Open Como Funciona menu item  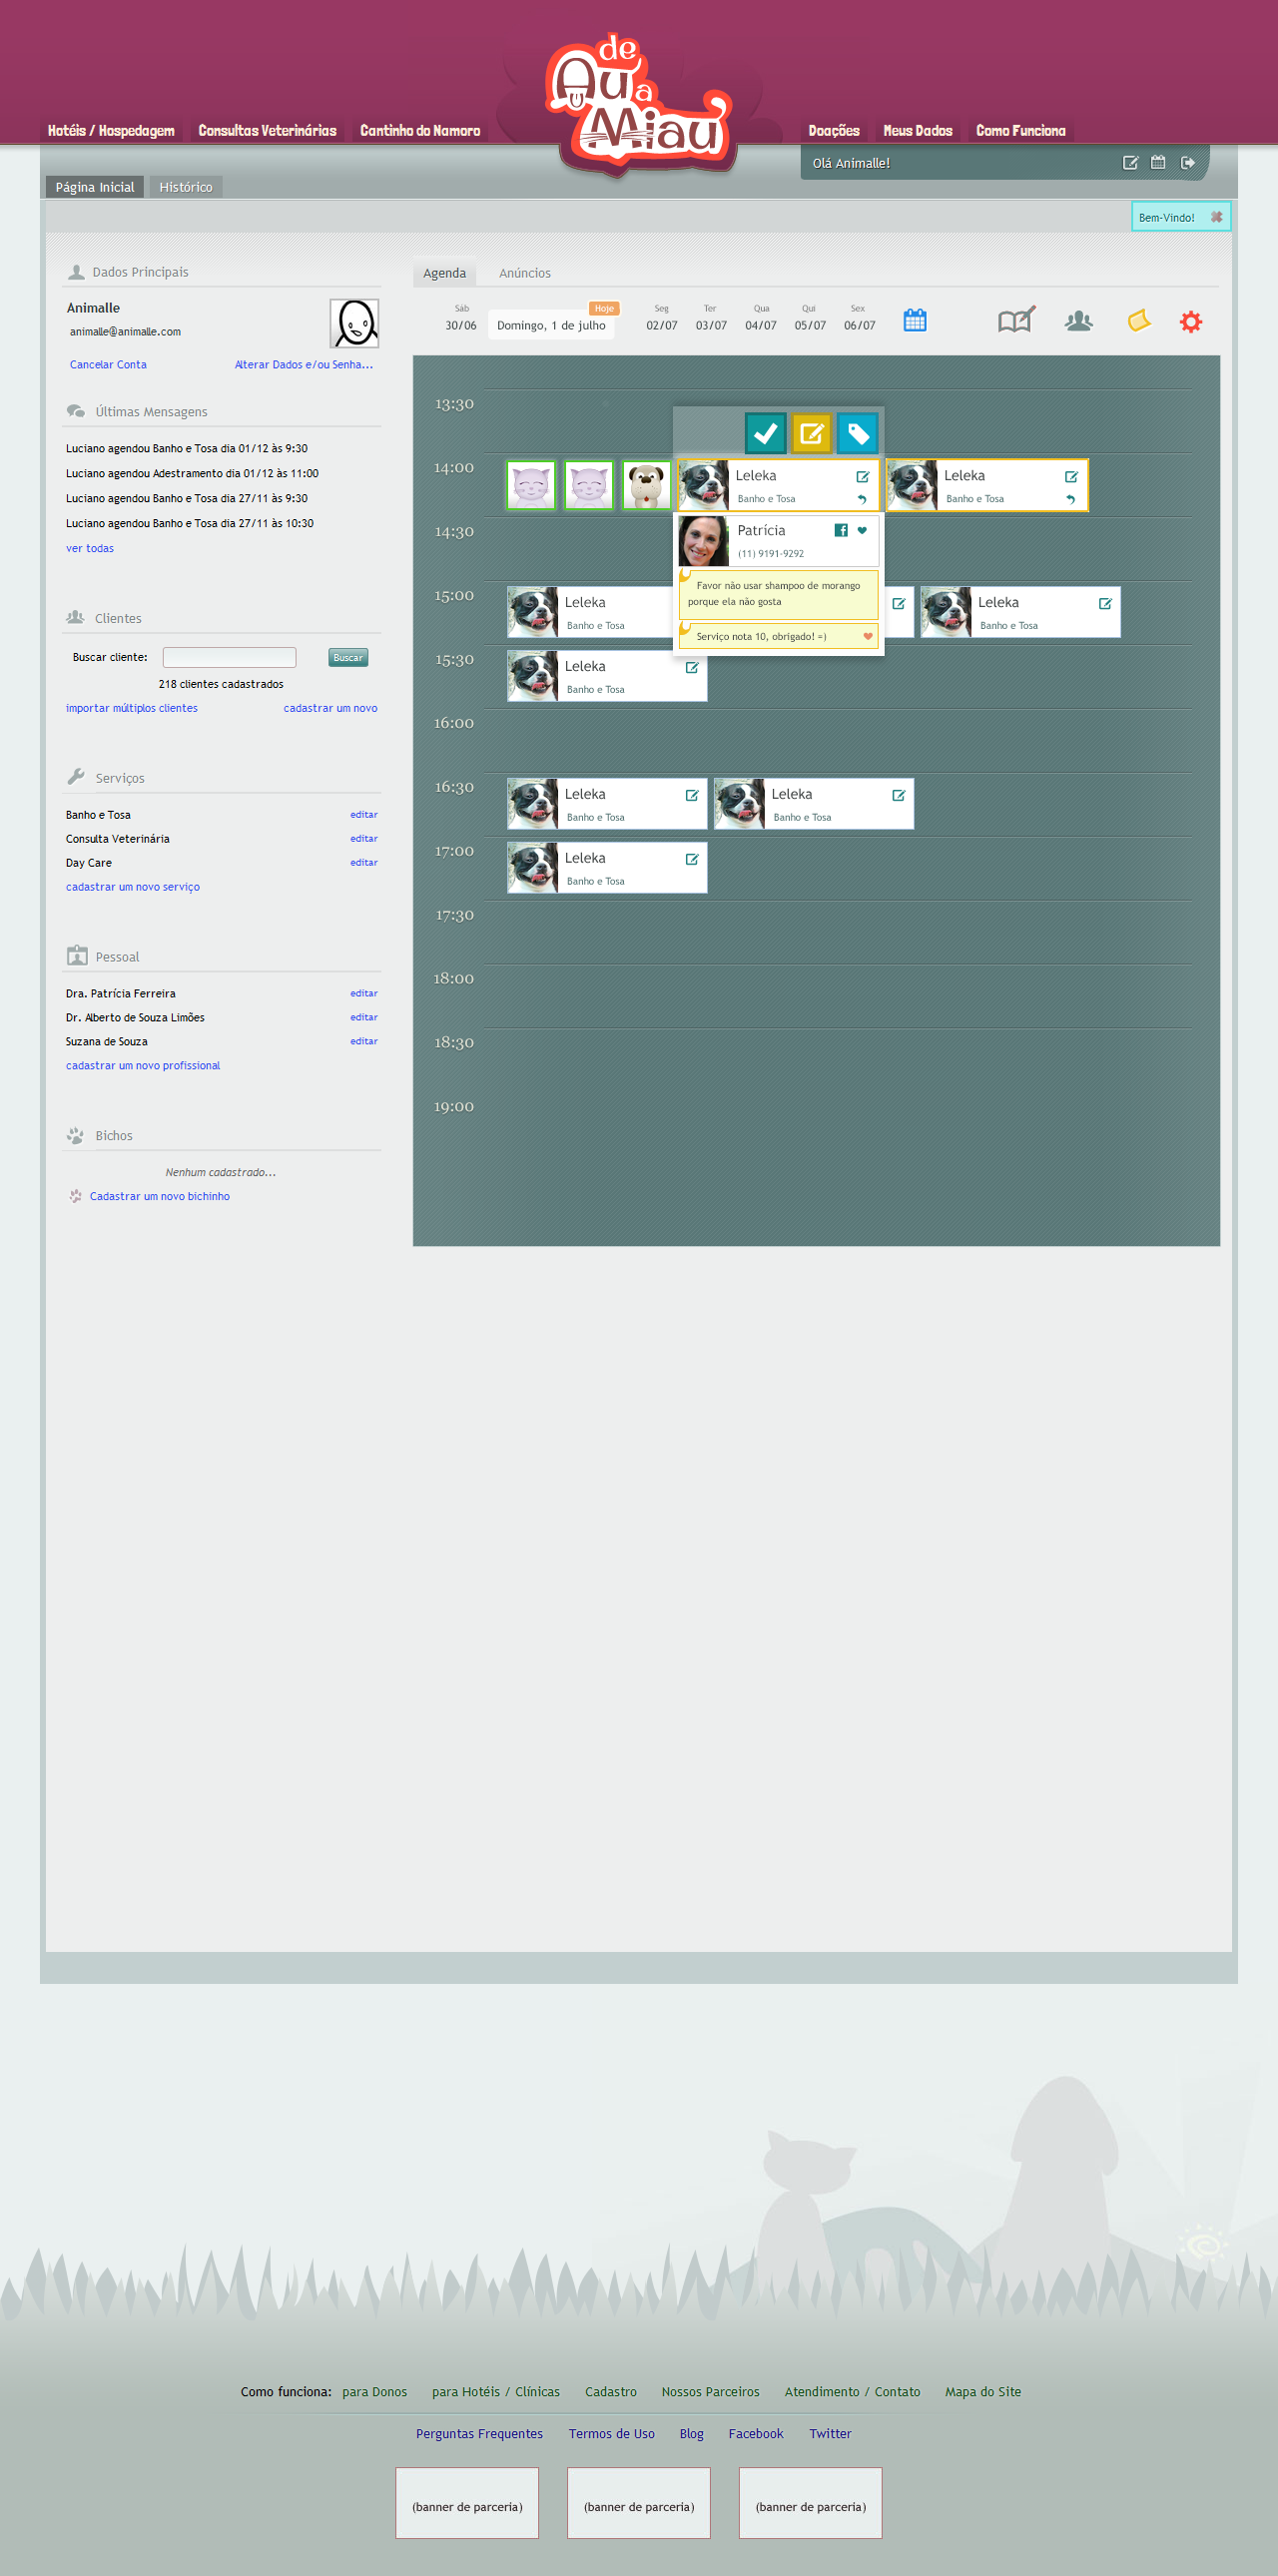pyautogui.click(x=1020, y=131)
